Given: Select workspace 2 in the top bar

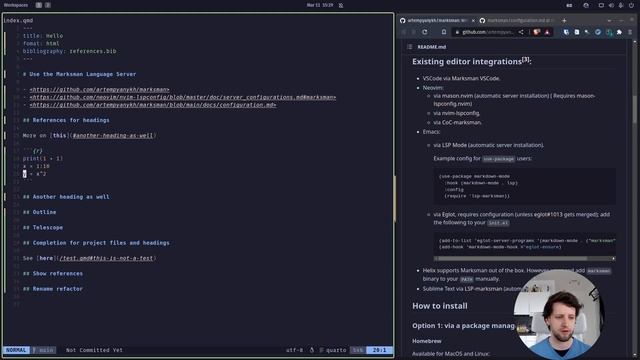Looking at the screenshot, I should pyautogui.click(x=48, y=5).
